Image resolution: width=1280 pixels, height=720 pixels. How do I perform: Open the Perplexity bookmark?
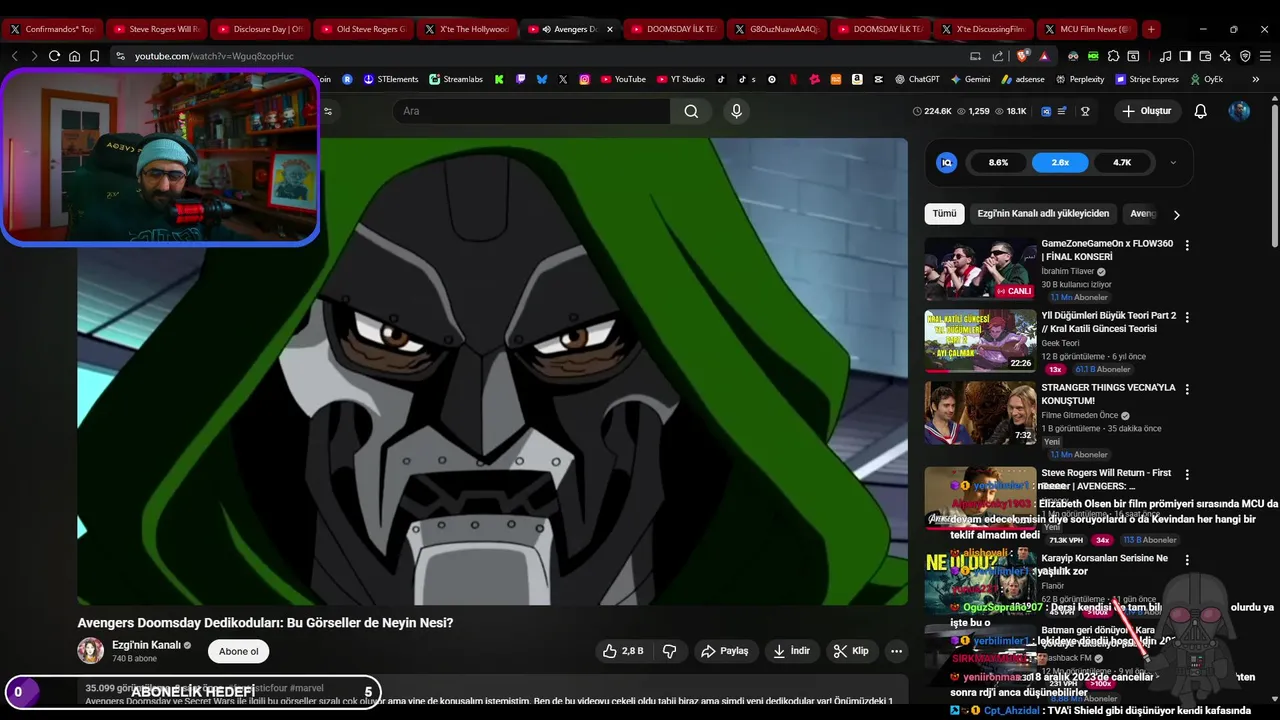[x=1079, y=79]
